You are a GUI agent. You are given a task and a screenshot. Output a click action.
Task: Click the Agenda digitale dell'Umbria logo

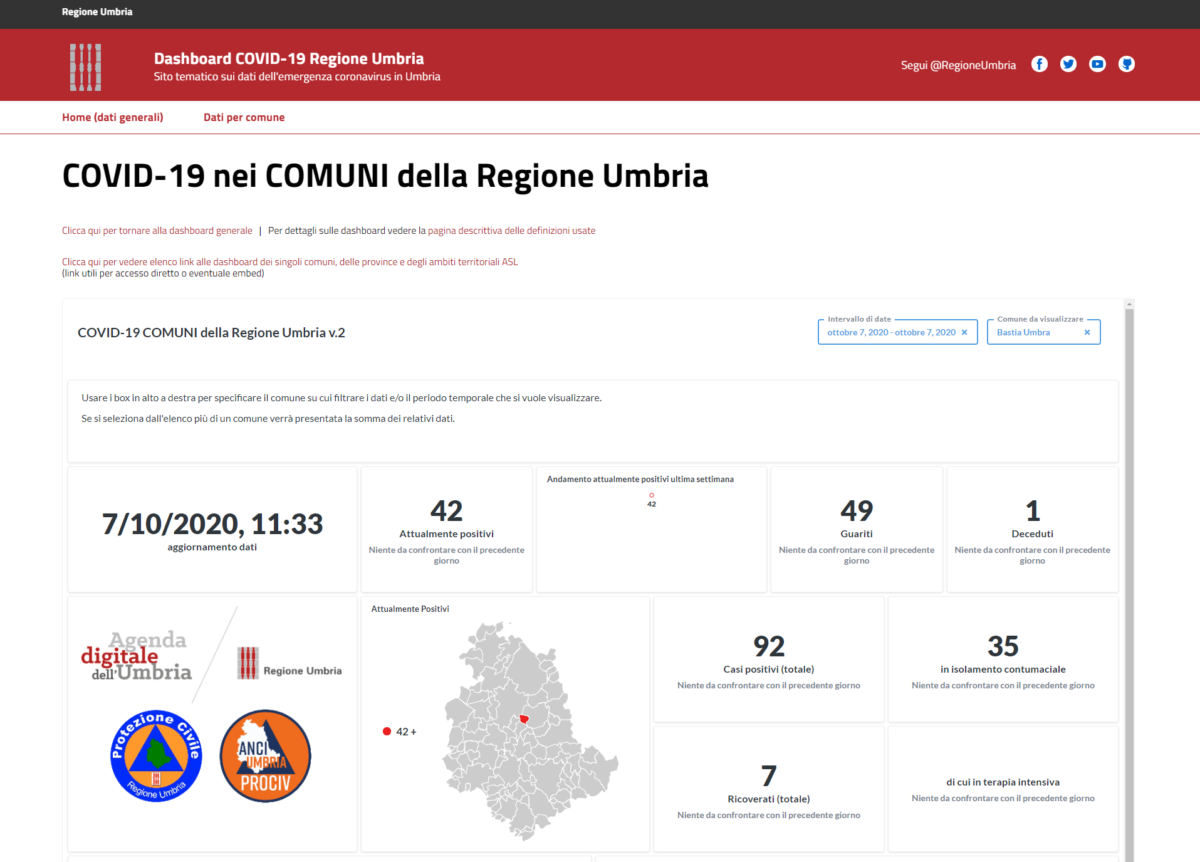point(136,656)
